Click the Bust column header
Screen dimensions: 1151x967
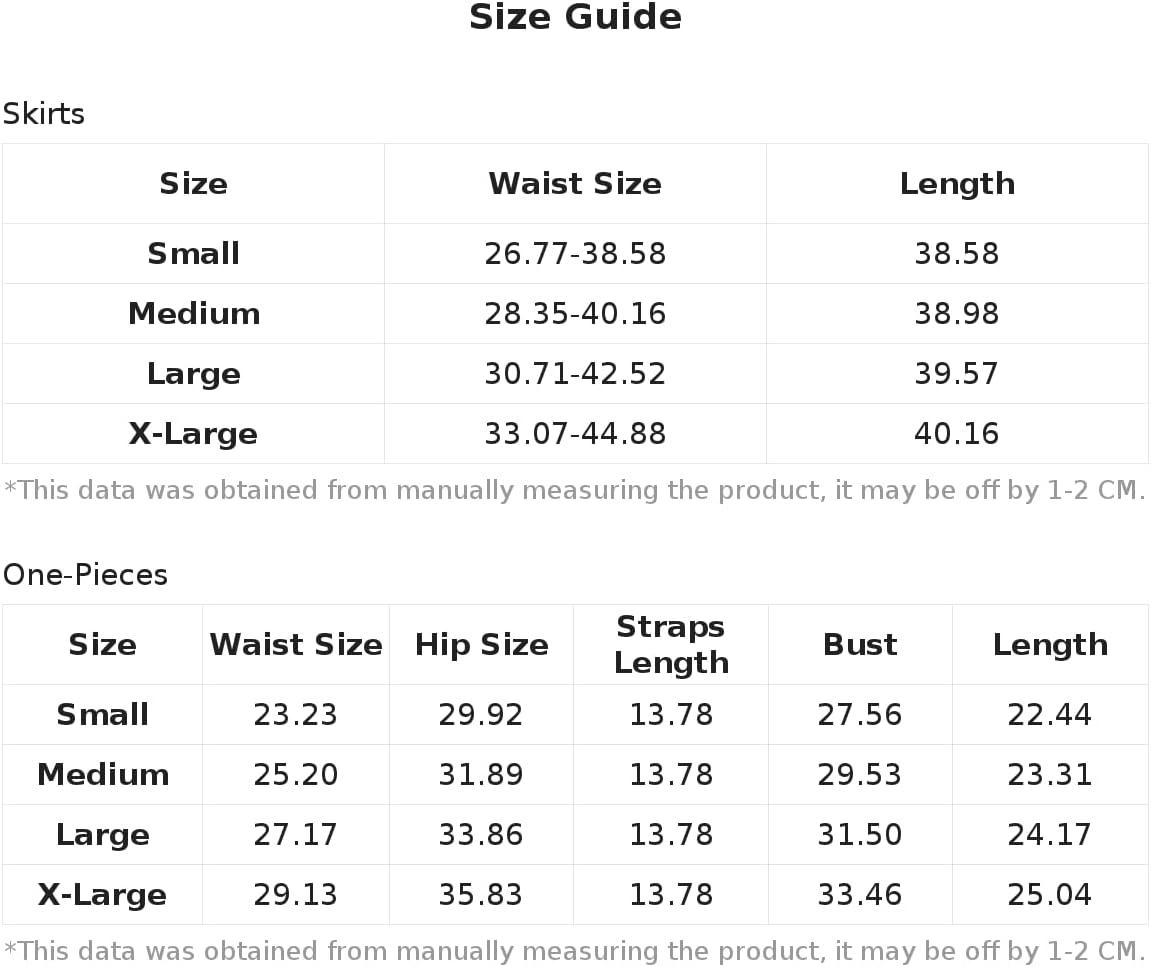[860, 645]
